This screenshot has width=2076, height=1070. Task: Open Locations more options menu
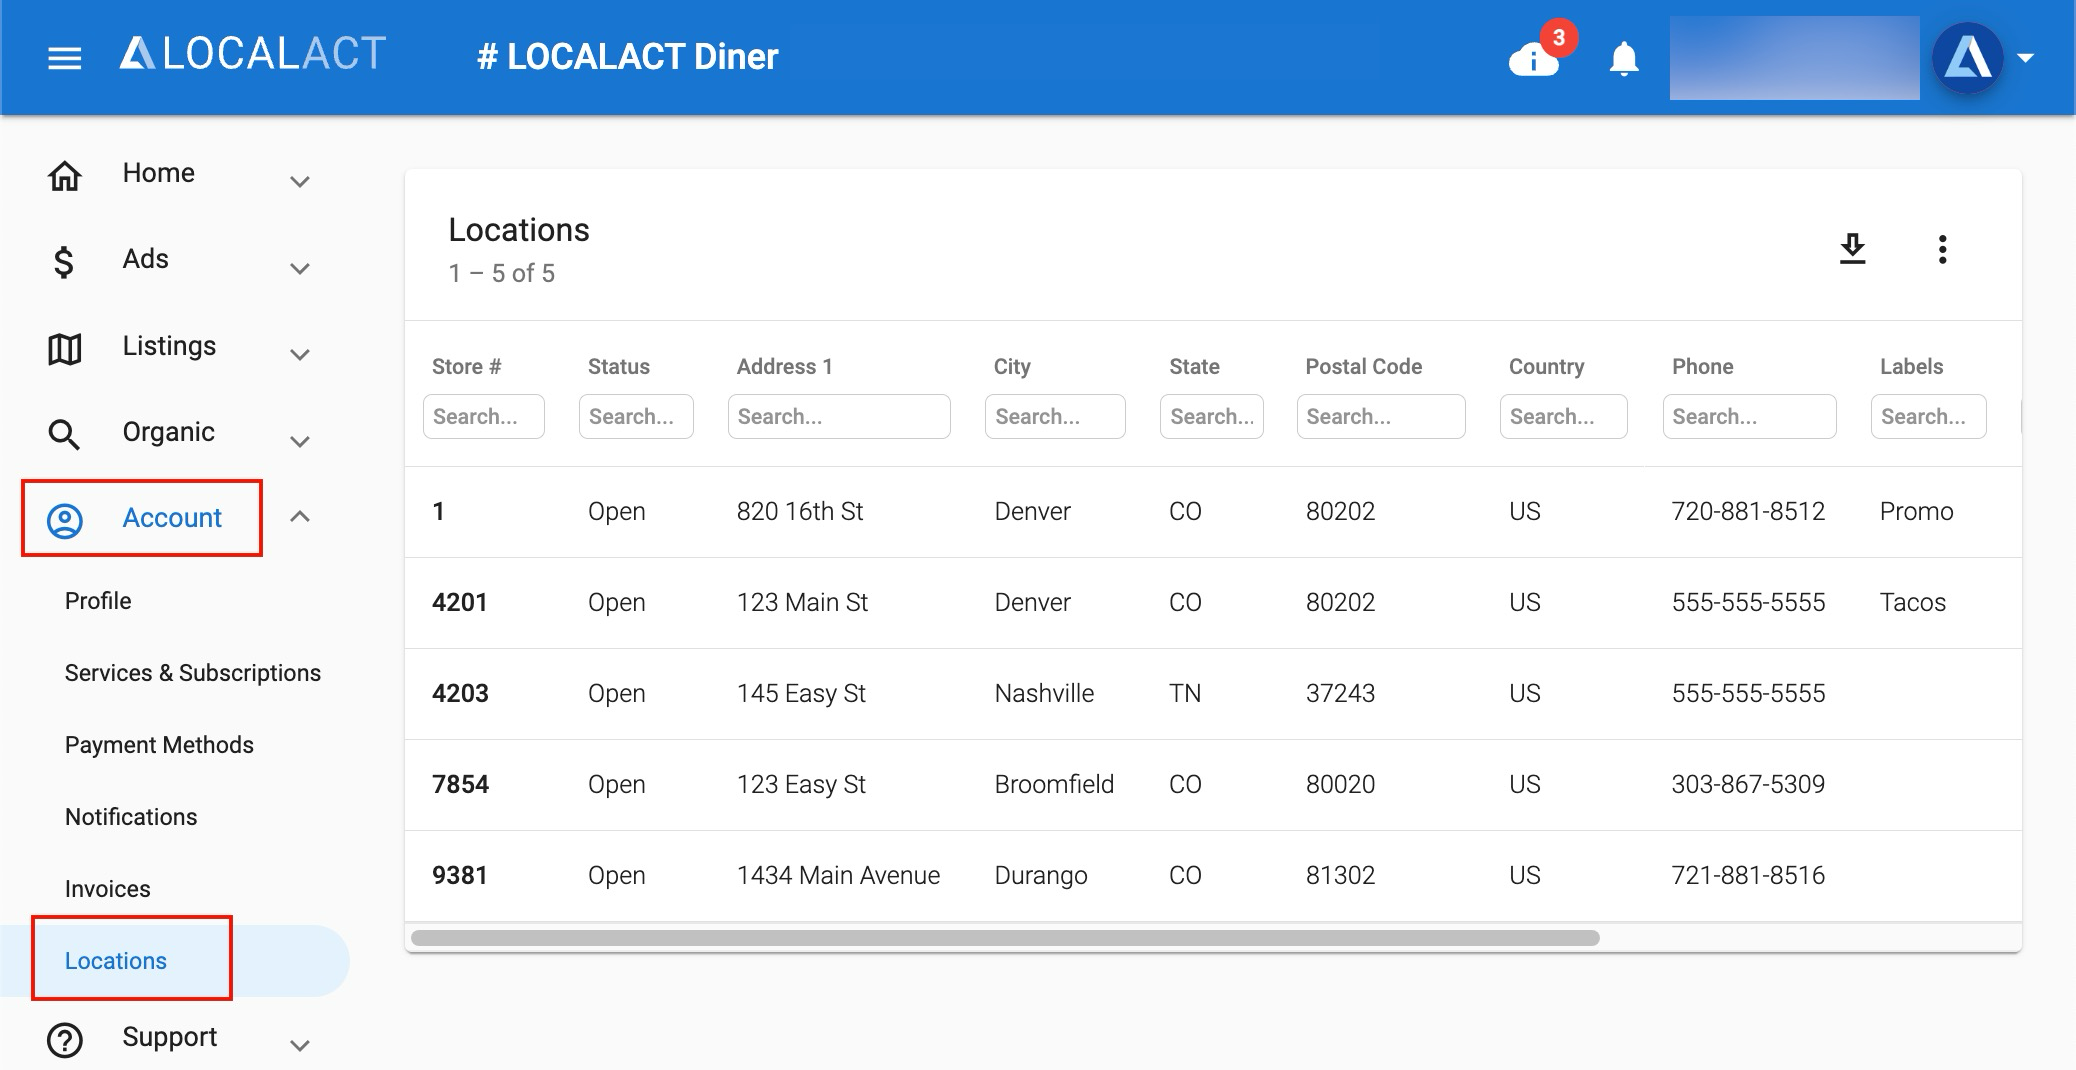[1942, 249]
